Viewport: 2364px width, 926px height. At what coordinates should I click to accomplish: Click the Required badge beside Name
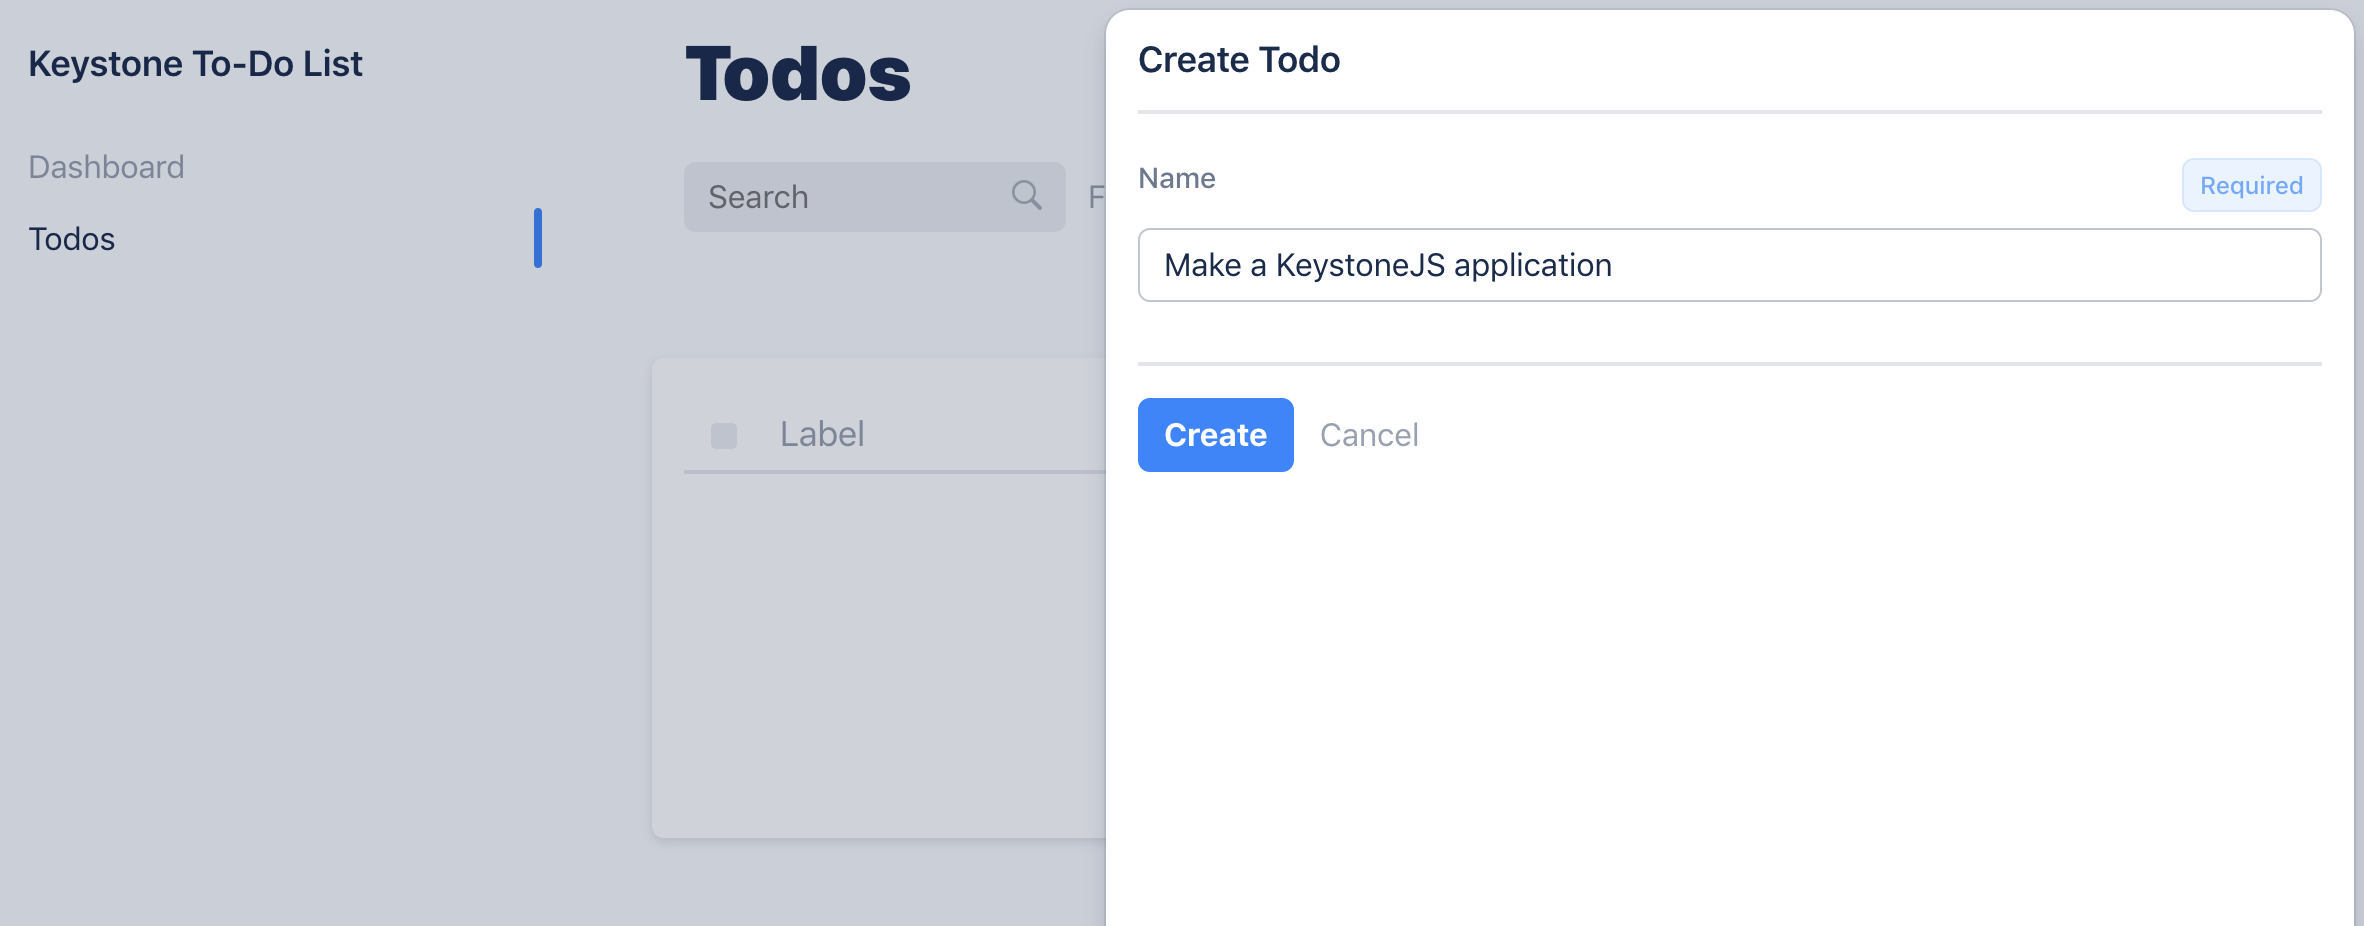(x=2251, y=185)
